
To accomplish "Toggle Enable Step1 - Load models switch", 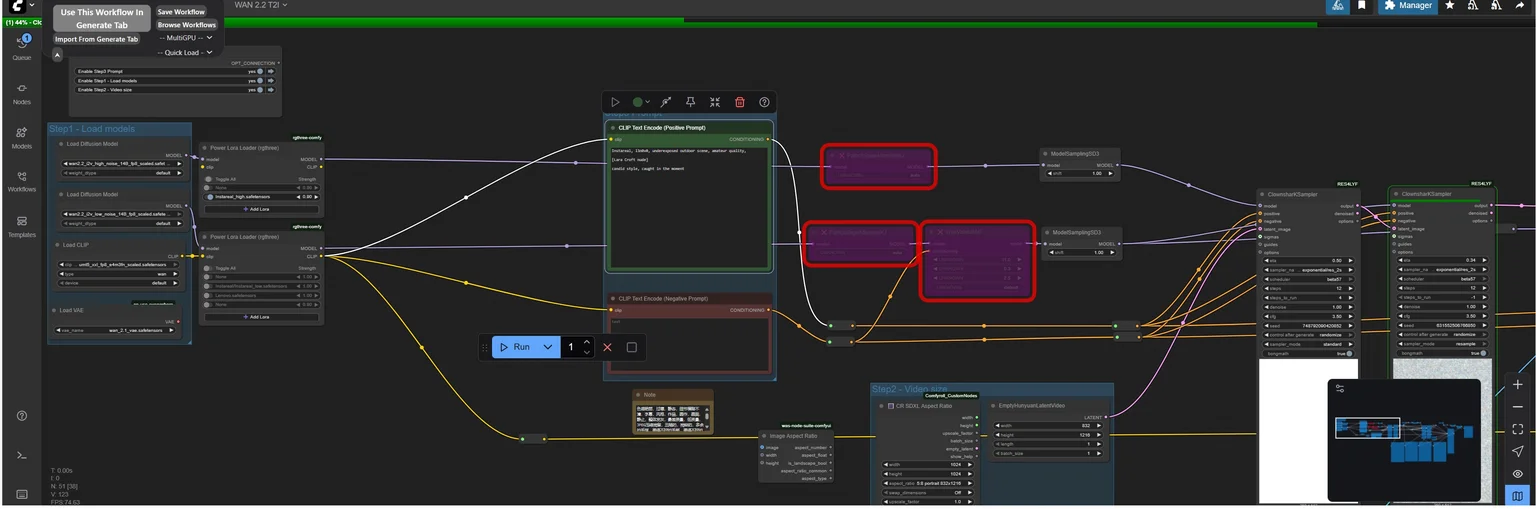I will coord(260,81).
